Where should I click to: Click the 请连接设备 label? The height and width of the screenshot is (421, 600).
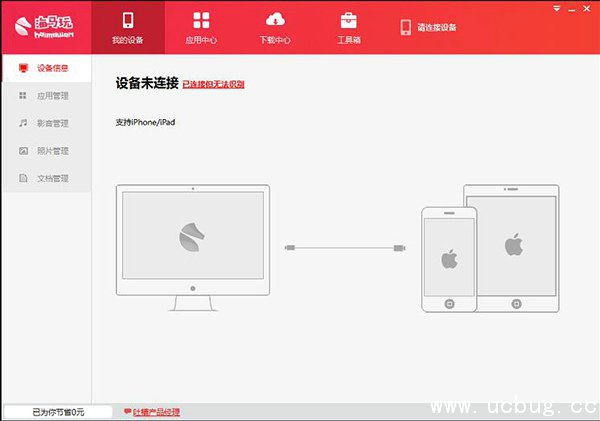[x=437, y=28]
